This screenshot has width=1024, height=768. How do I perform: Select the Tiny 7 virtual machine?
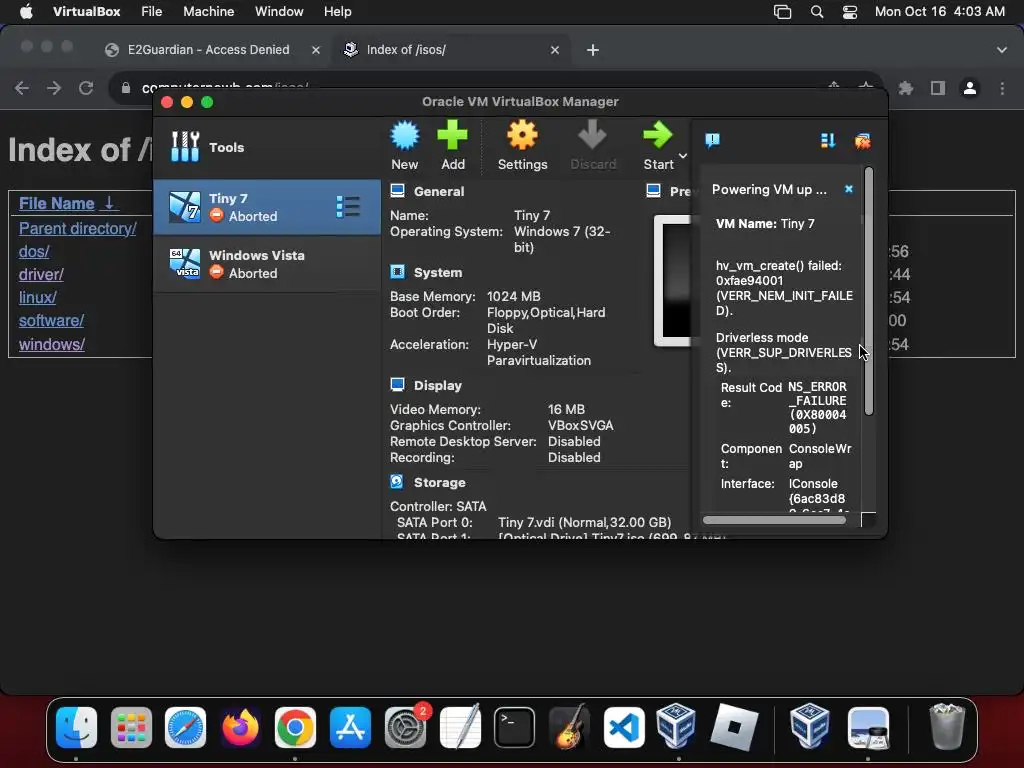tap(267, 207)
